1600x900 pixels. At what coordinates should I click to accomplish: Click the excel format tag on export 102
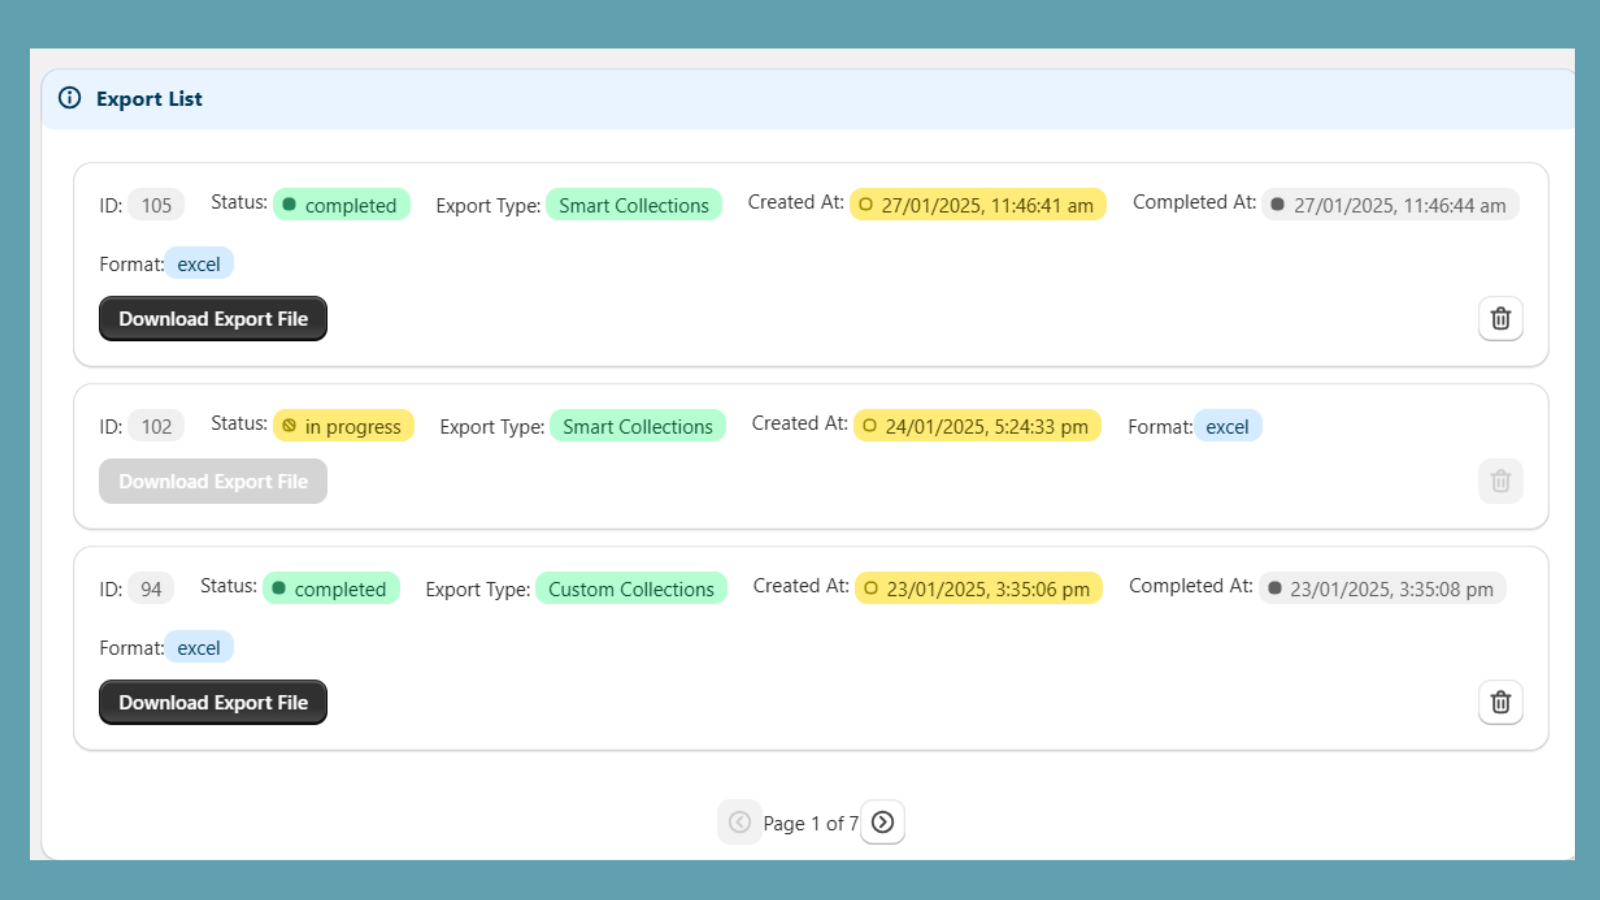(x=1227, y=426)
